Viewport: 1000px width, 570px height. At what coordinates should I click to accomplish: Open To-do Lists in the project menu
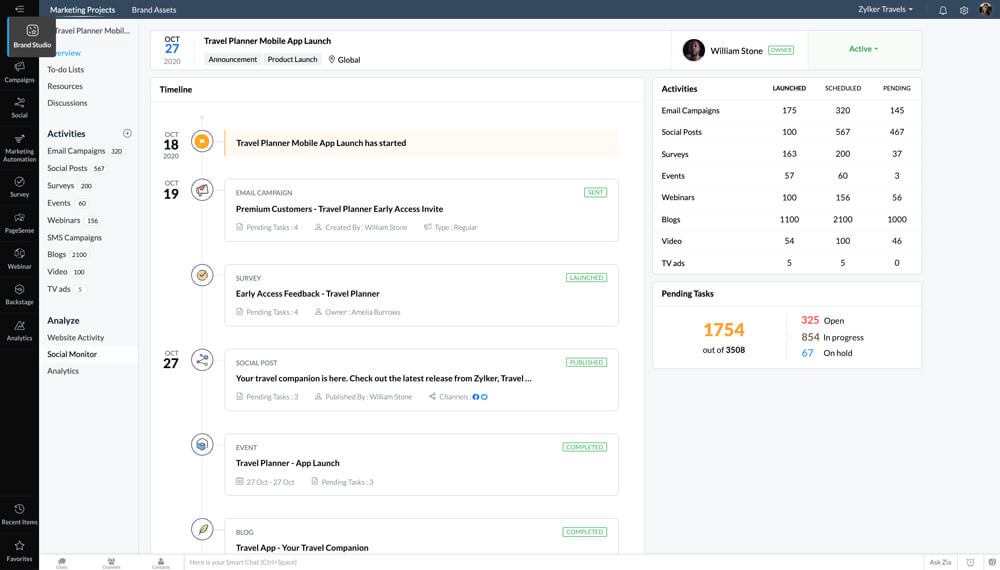(66, 70)
